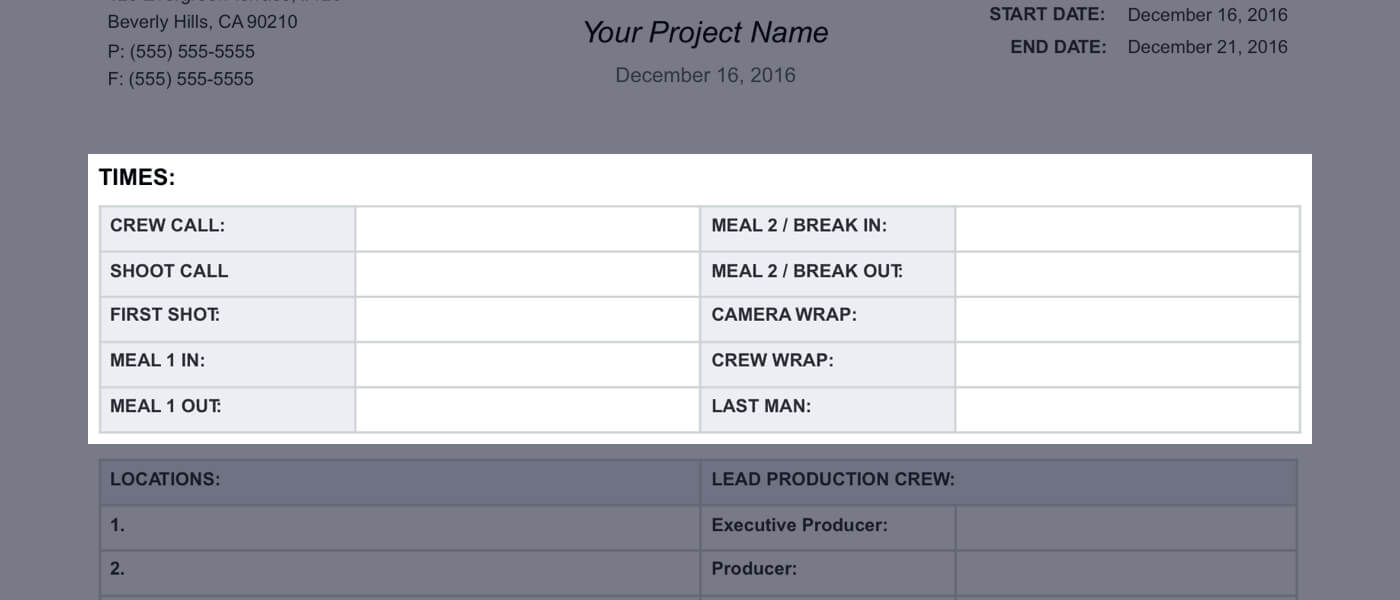Click the Crew Wrap time field
This screenshot has width=1400, height=600.
(1128, 364)
